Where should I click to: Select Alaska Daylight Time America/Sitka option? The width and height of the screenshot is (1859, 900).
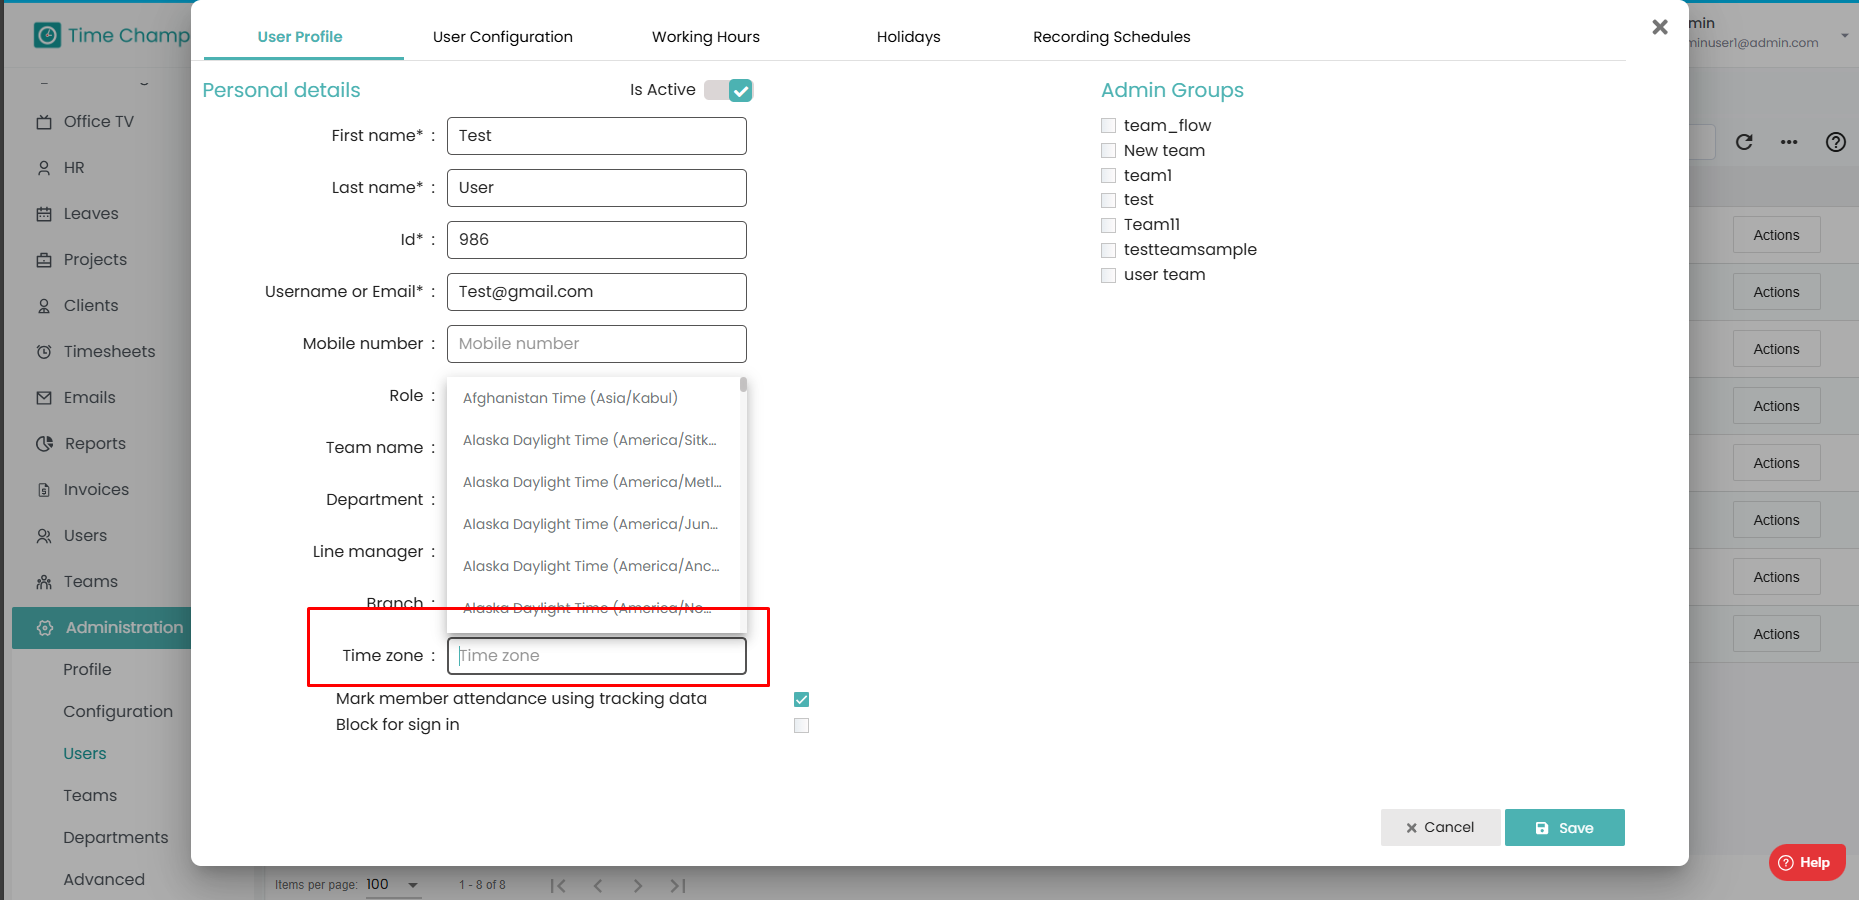(593, 440)
